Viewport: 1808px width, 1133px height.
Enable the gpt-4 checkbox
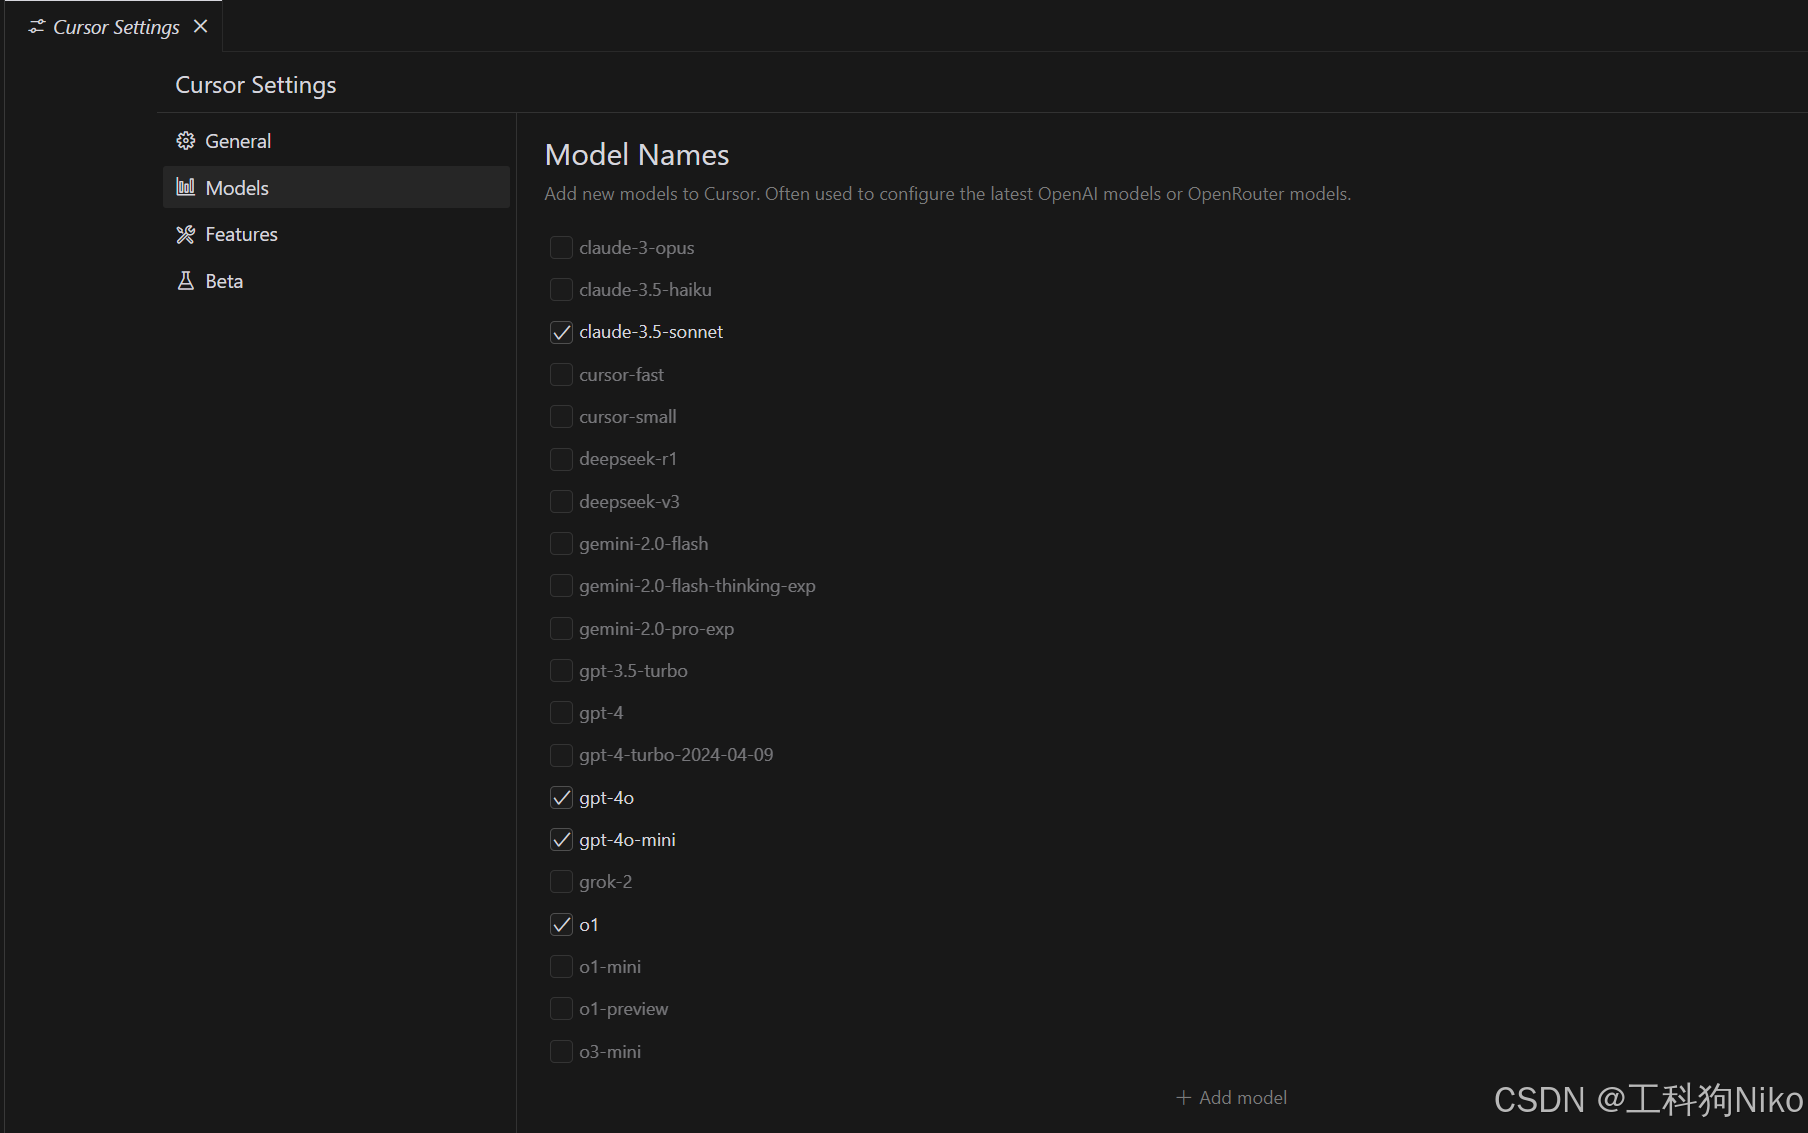point(561,712)
